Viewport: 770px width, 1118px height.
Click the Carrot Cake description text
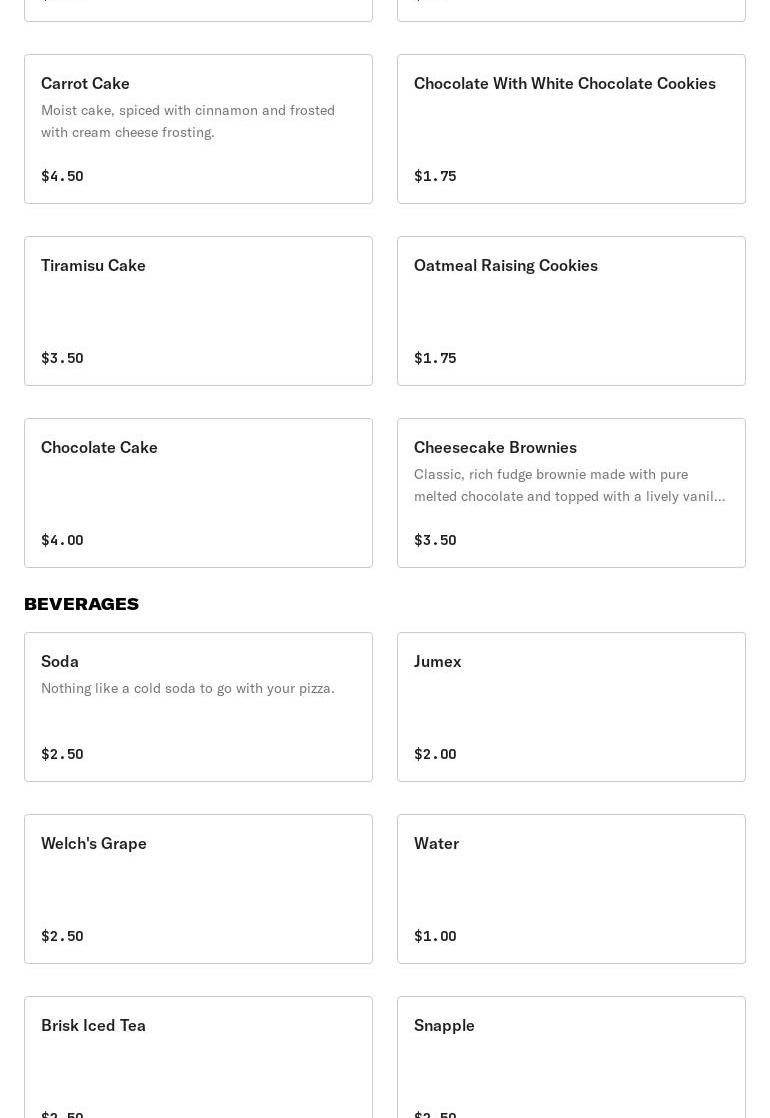pyautogui.click(x=188, y=121)
